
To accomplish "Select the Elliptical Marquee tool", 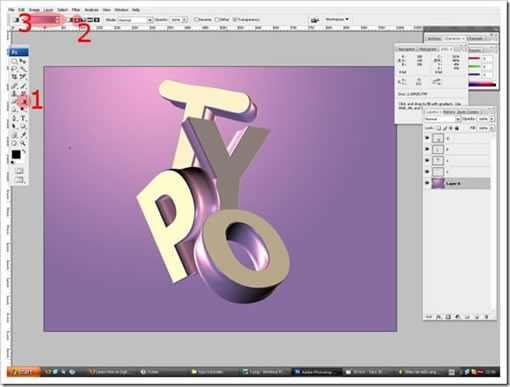I will click(x=14, y=61).
